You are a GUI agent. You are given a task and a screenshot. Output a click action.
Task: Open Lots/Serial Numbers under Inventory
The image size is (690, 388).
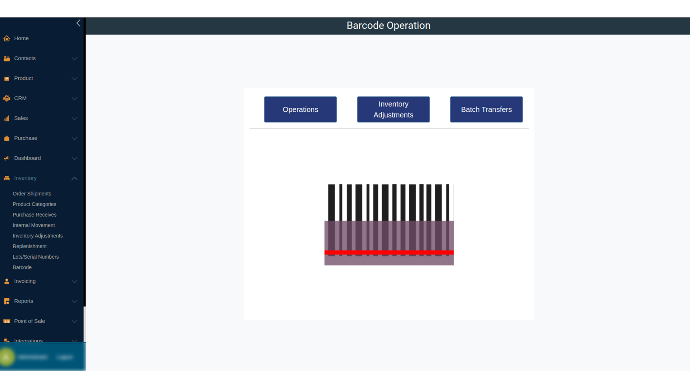(x=36, y=257)
